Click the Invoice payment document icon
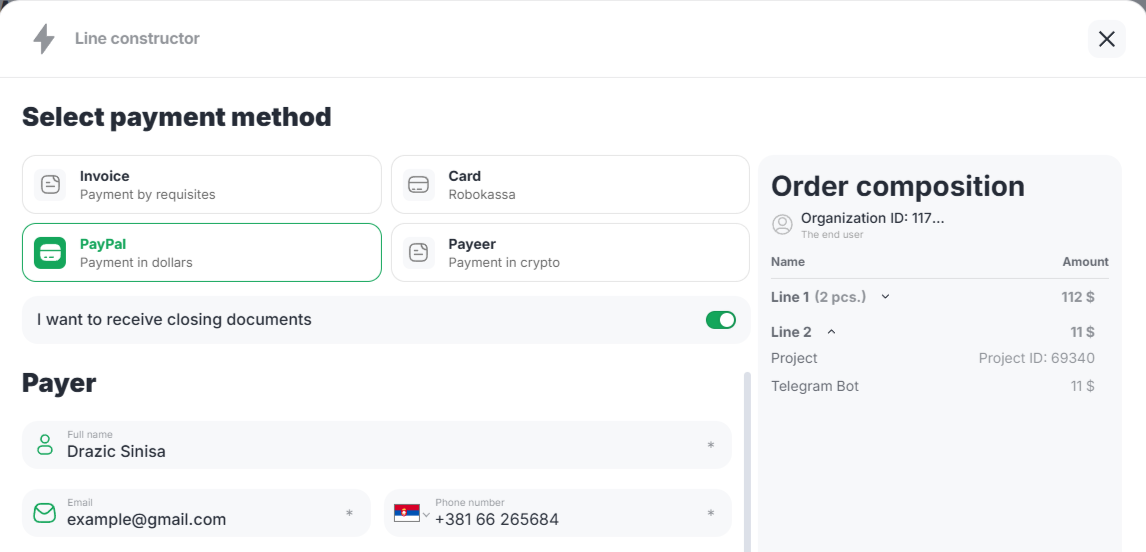Image resolution: width=1146 pixels, height=552 pixels. point(50,185)
